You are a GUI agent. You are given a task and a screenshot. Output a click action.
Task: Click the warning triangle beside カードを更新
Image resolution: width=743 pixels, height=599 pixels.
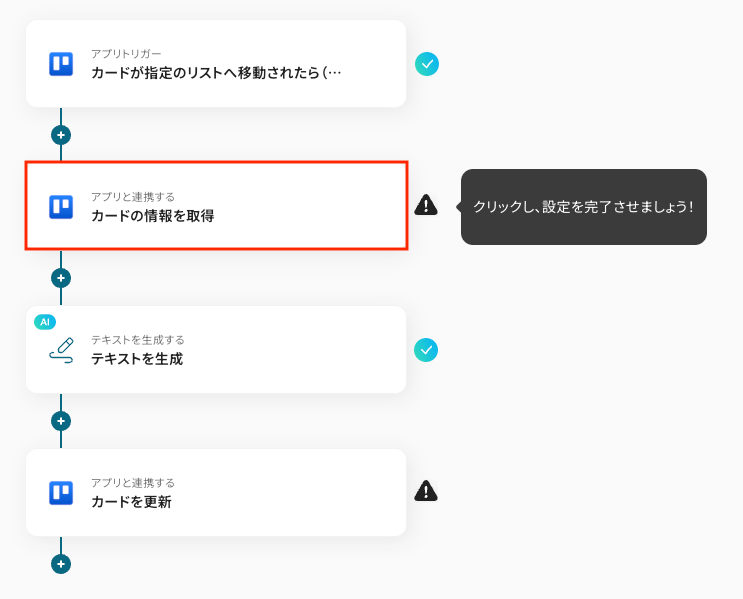[x=426, y=491]
